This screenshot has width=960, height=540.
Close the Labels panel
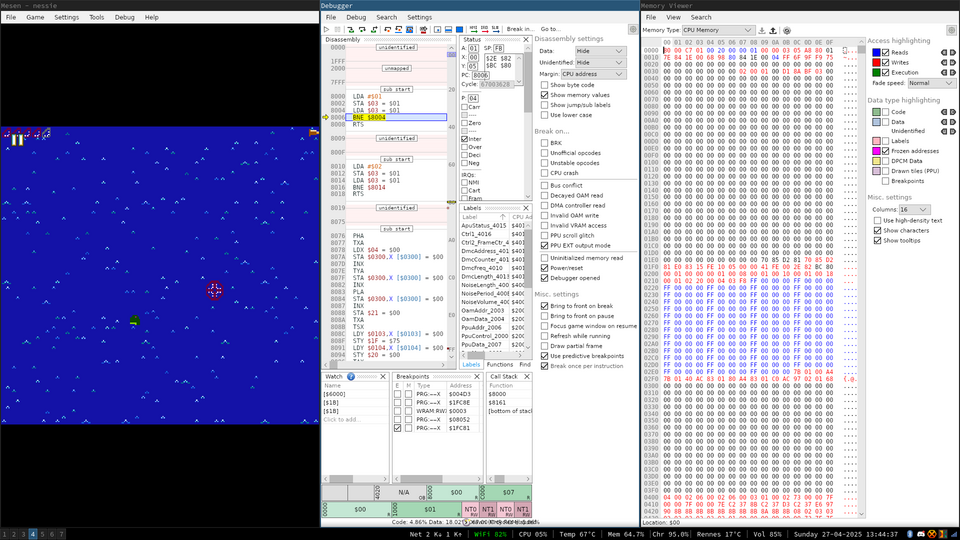(526, 208)
